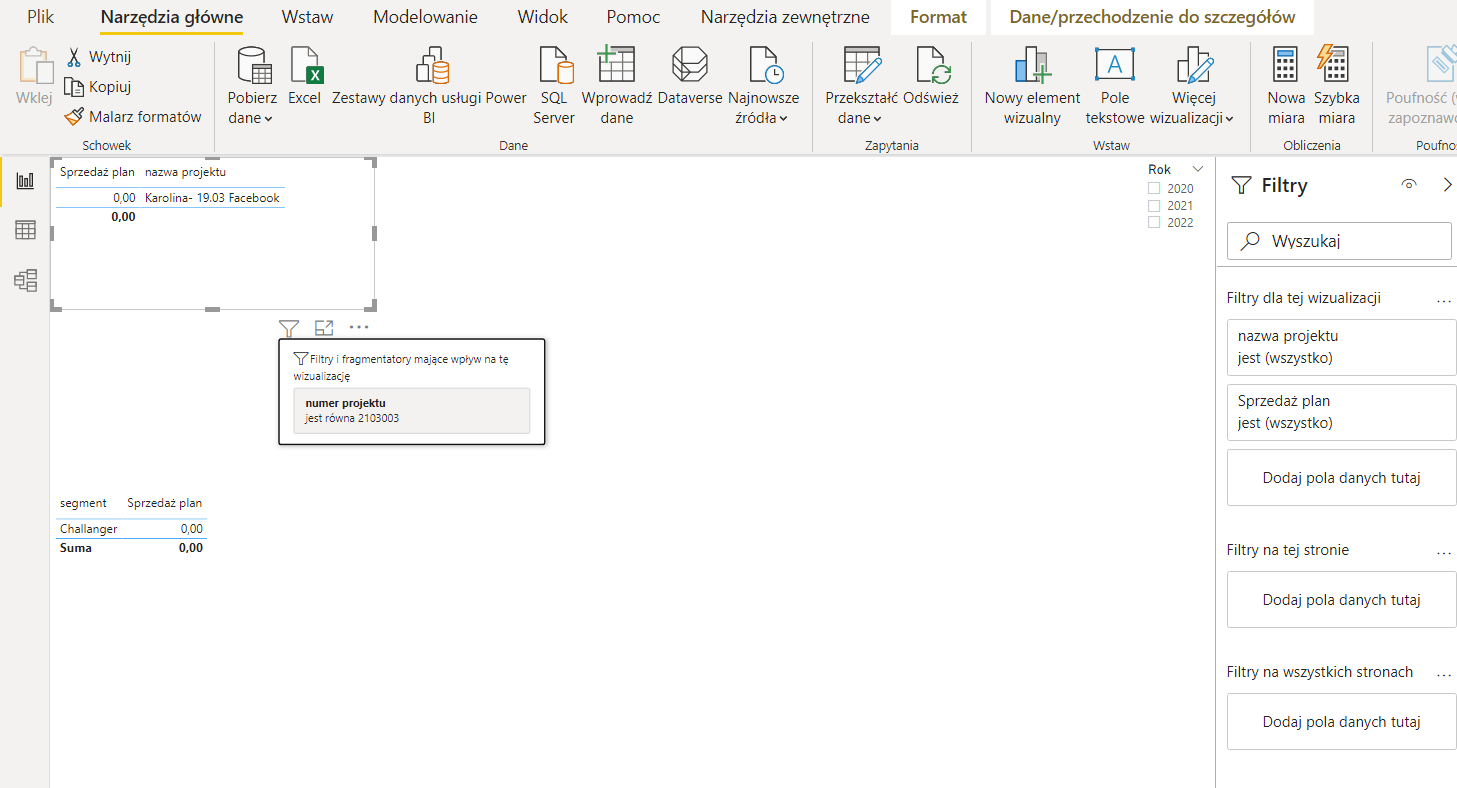Click the Suma total row label

click(x=75, y=548)
